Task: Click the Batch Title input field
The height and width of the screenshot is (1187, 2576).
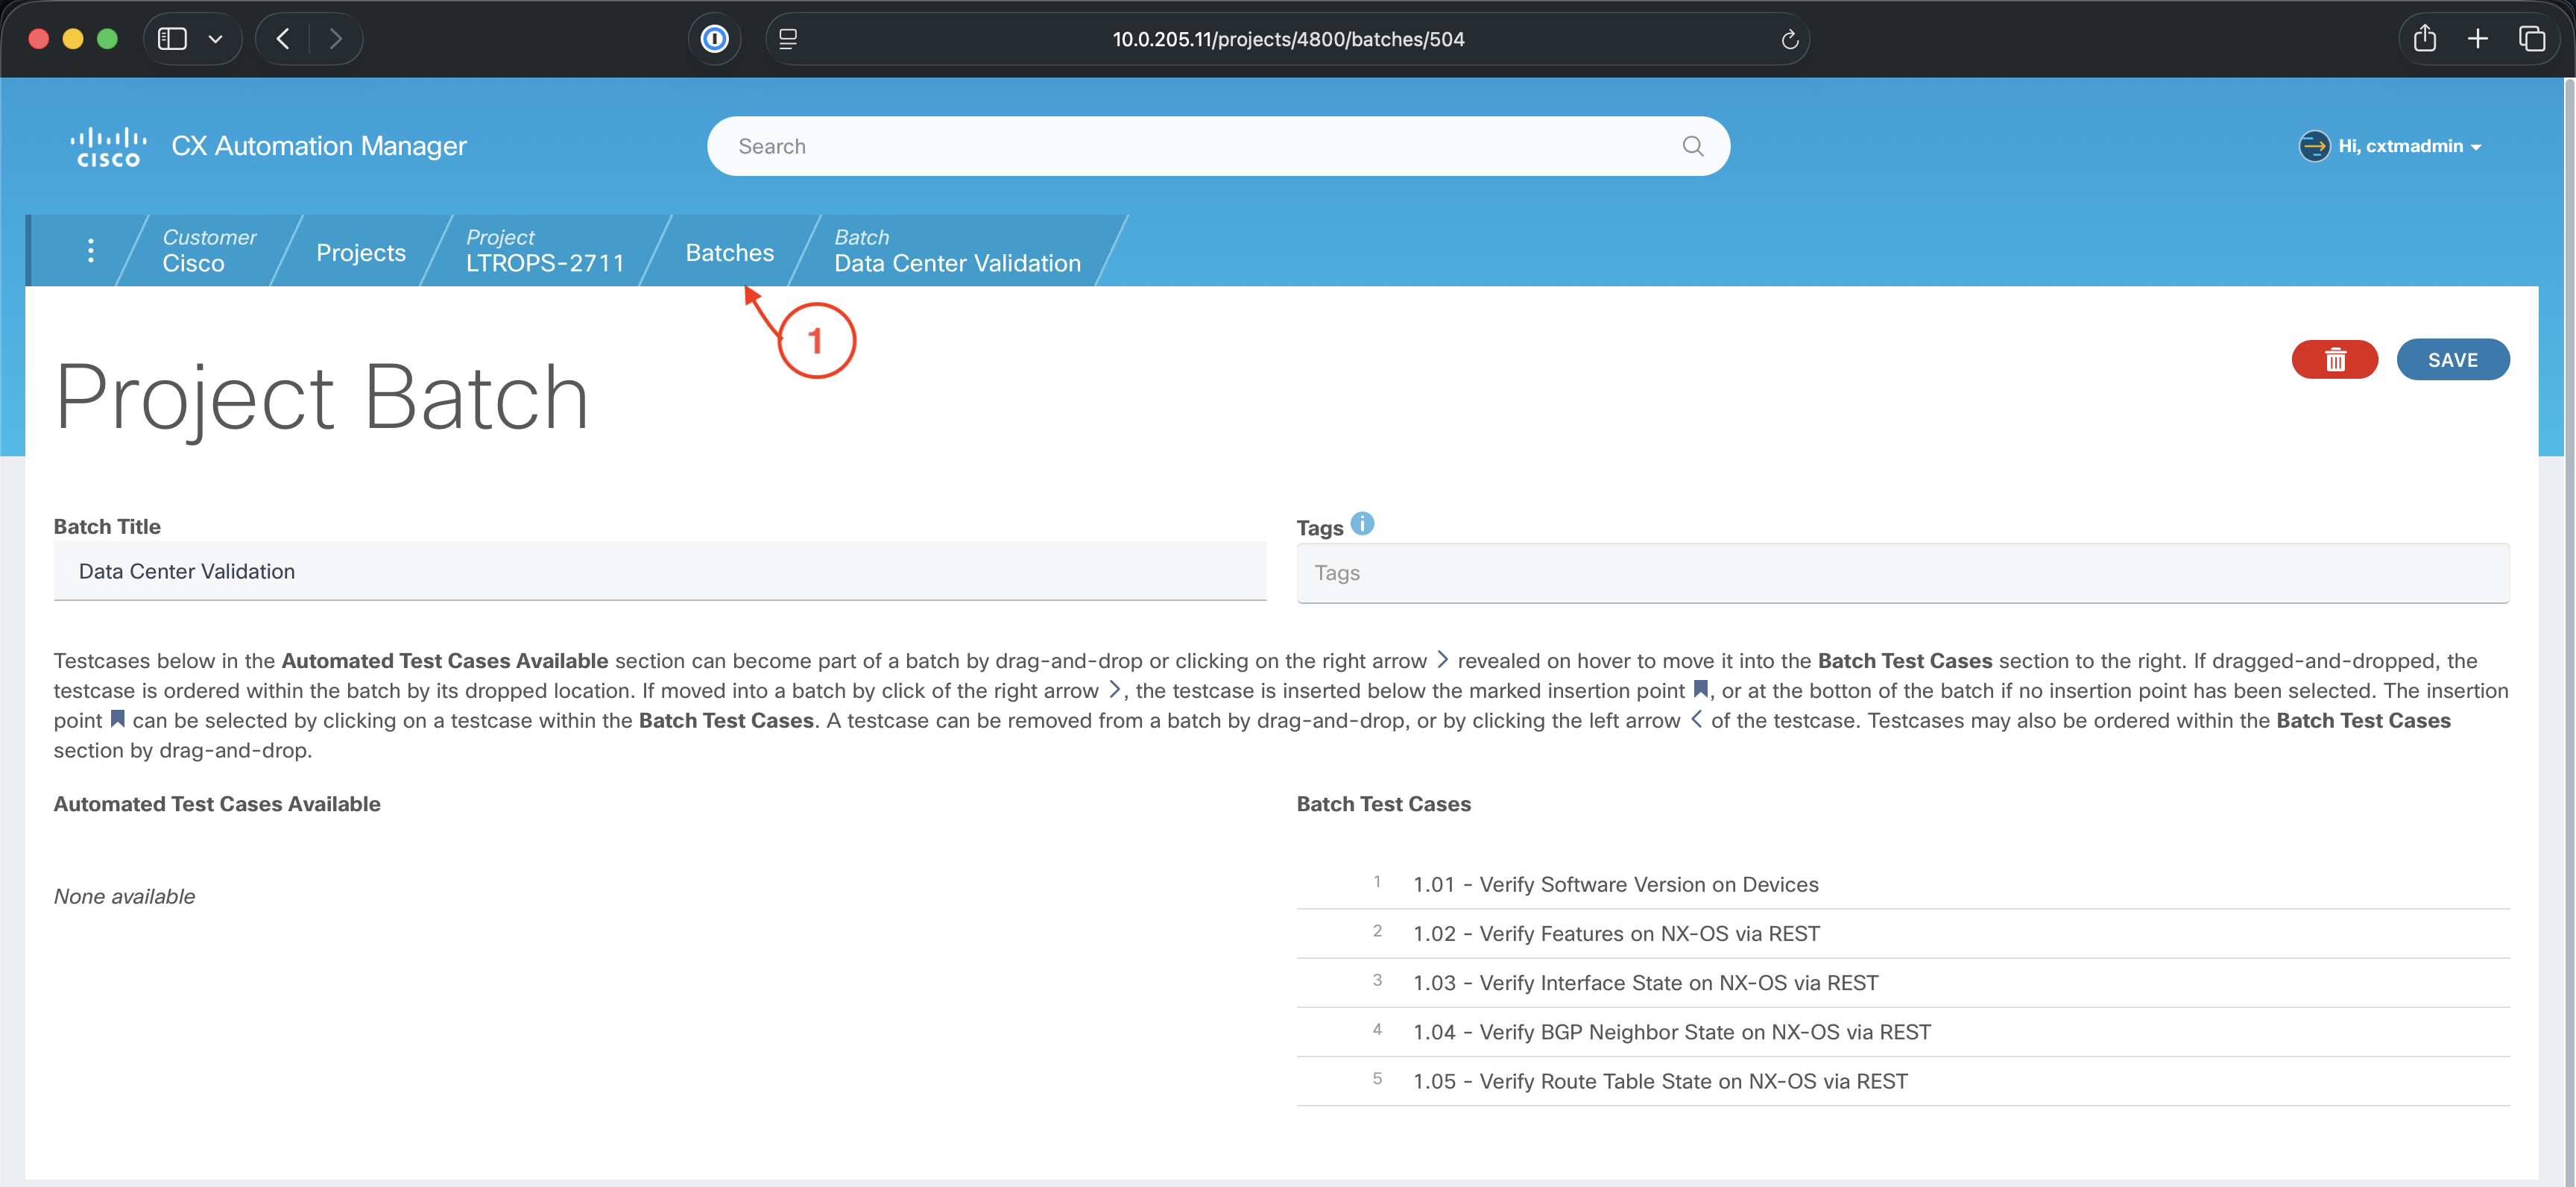Action: [659, 571]
